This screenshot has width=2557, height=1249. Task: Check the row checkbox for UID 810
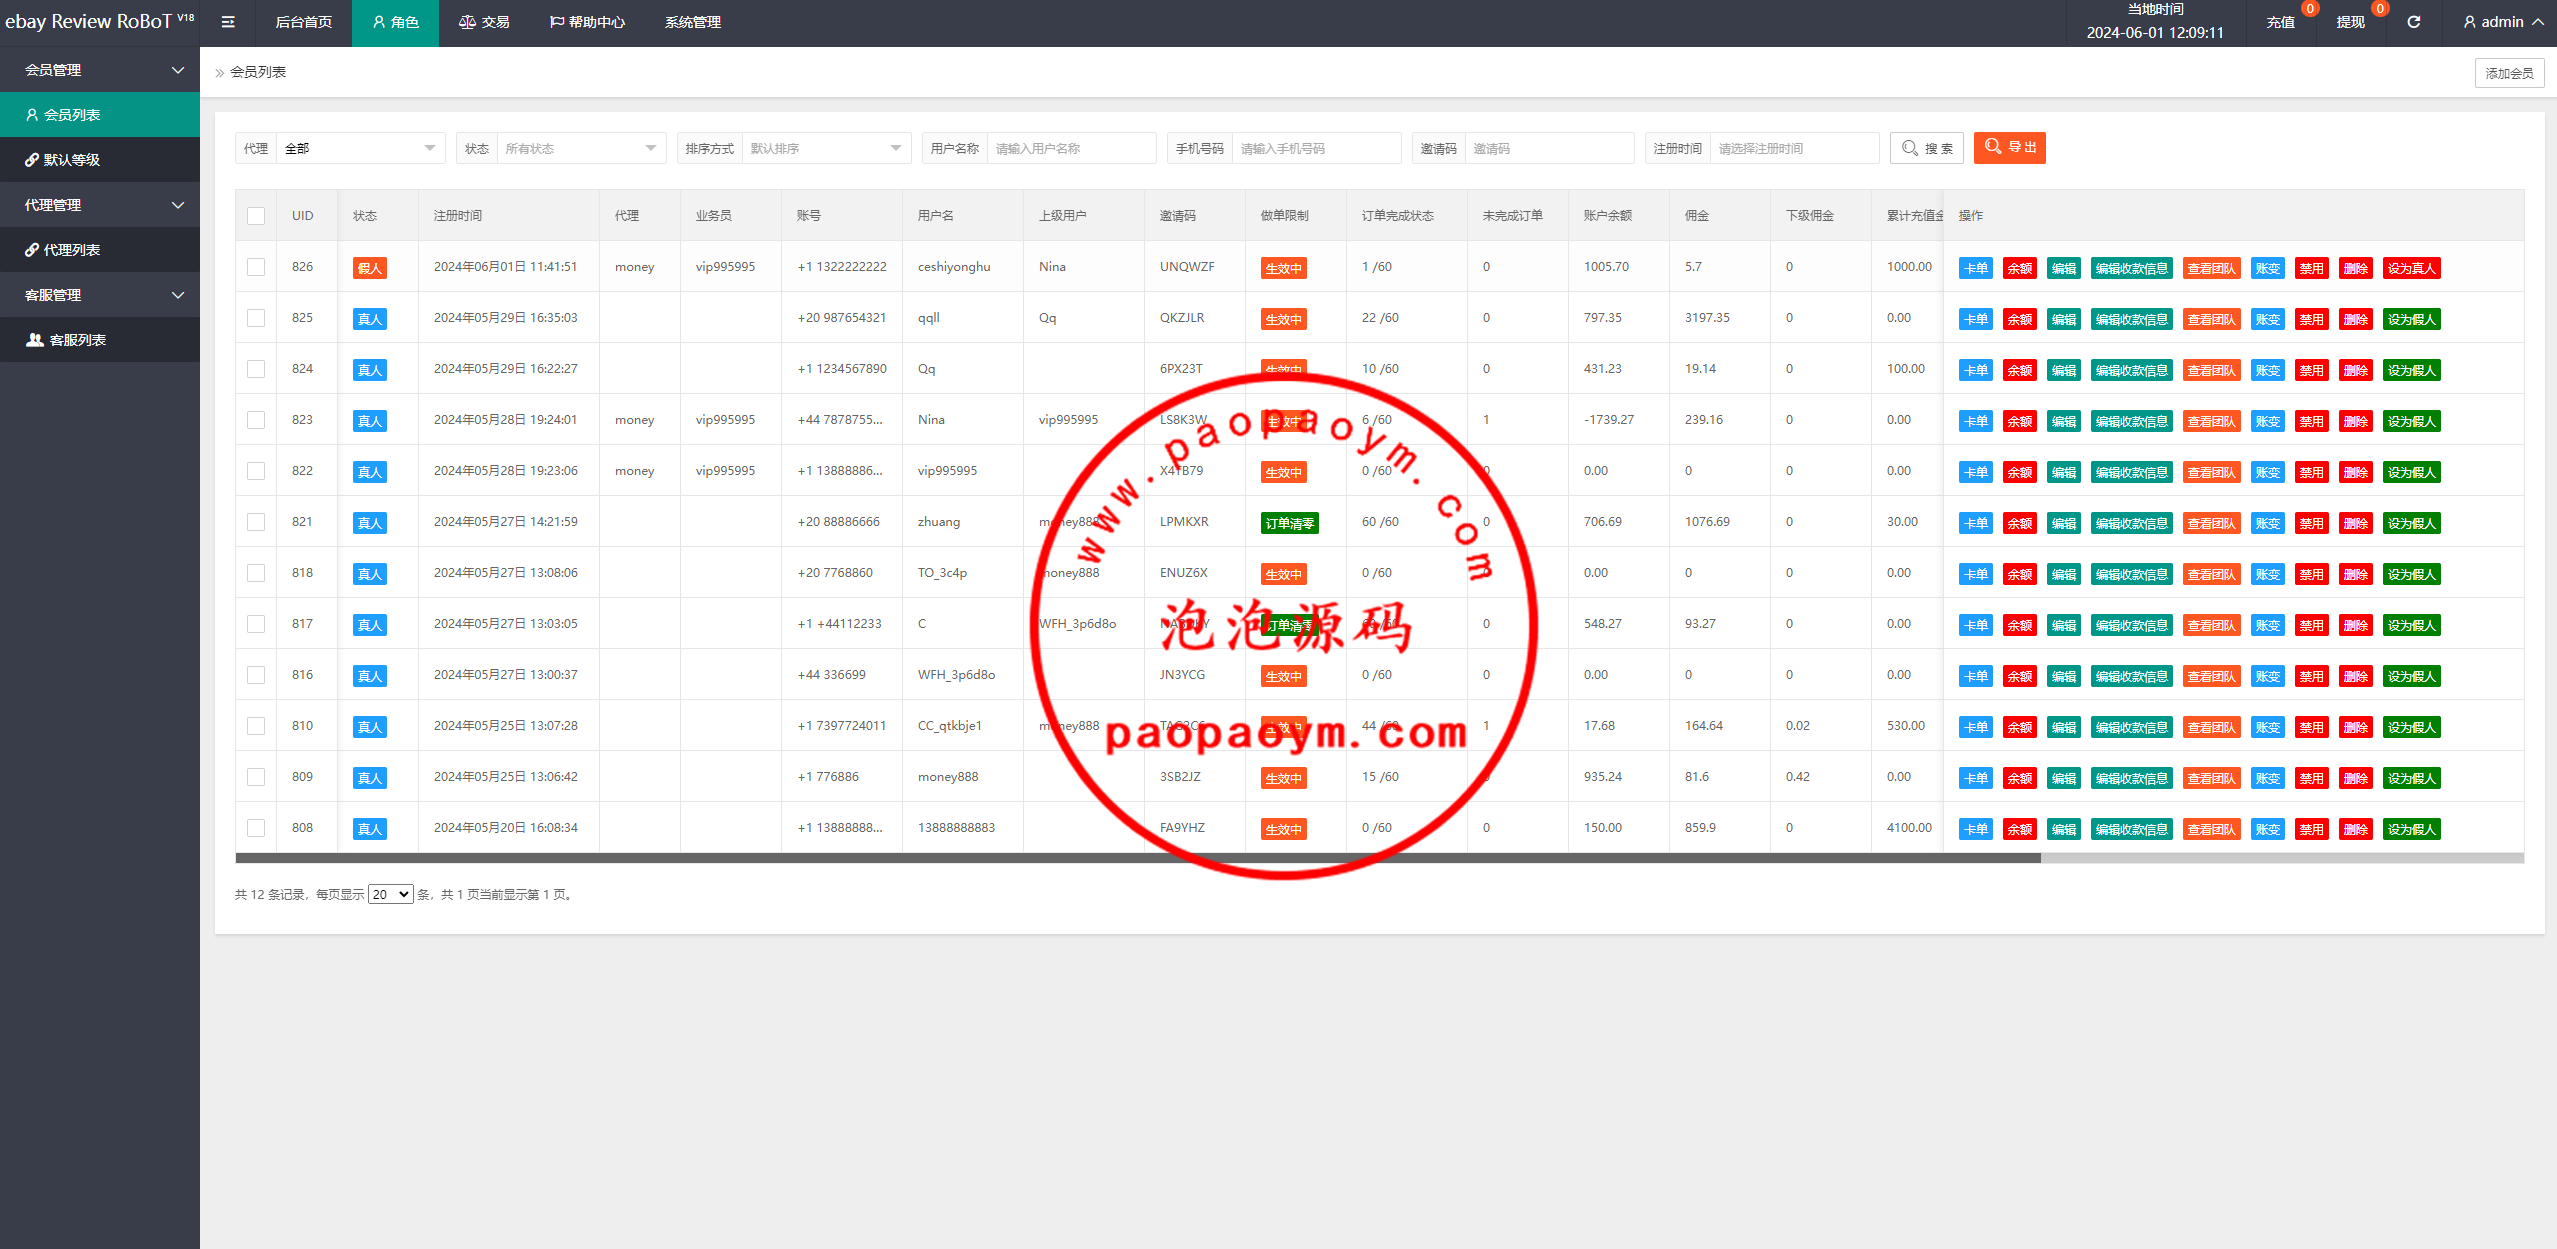(x=256, y=726)
